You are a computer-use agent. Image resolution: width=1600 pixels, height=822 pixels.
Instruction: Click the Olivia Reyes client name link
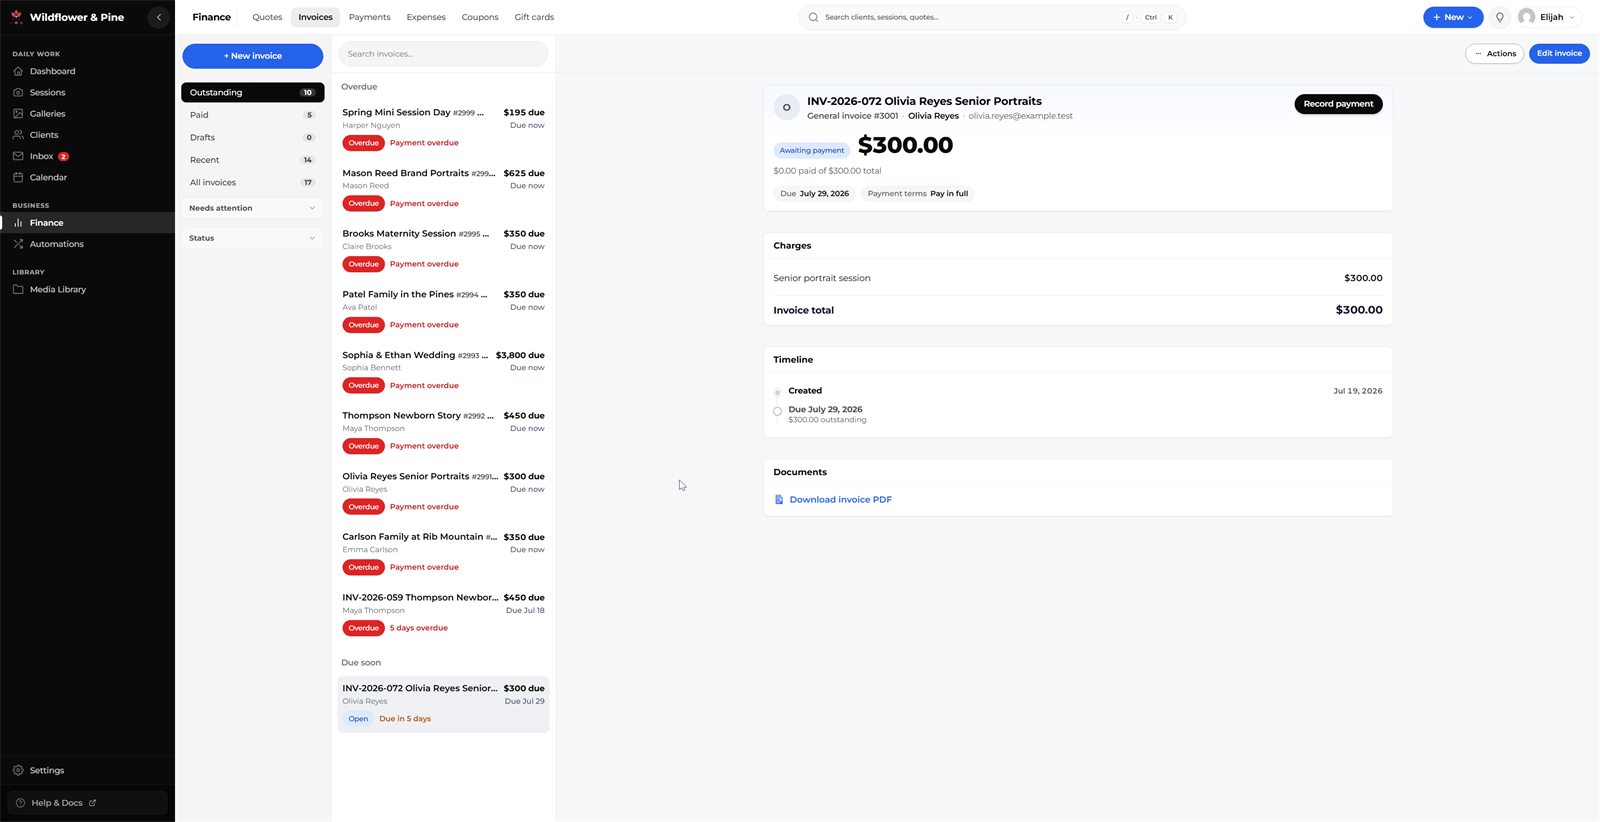point(933,116)
